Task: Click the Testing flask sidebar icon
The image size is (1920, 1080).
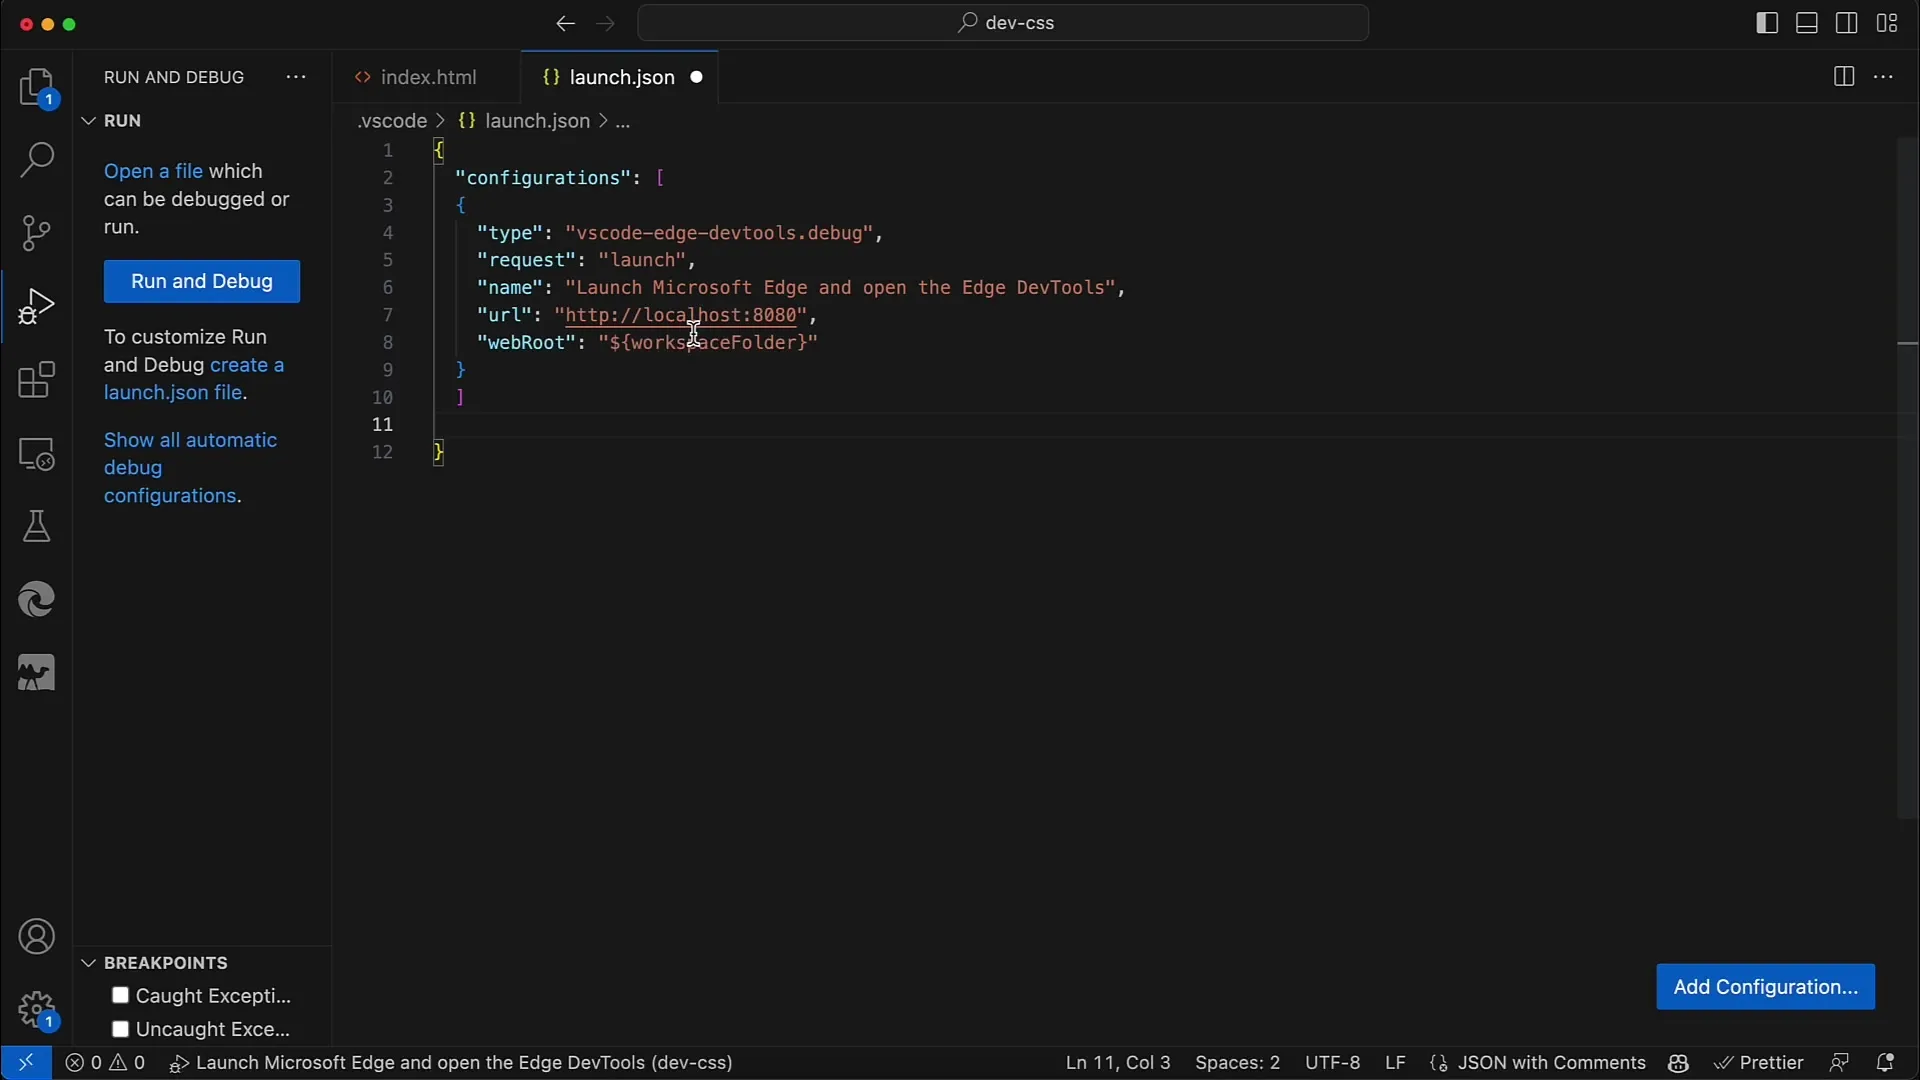Action: coord(36,525)
